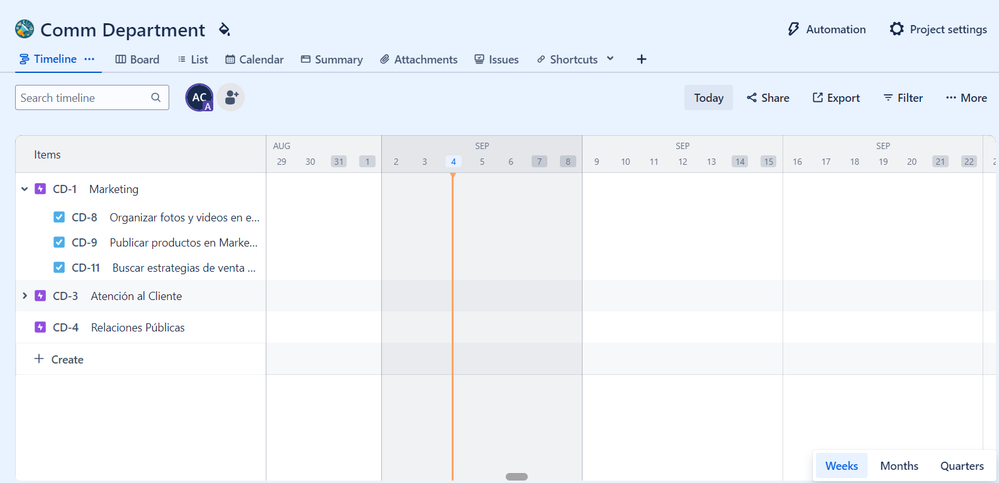Click the Automation lightning icon
The height and width of the screenshot is (483, 999).
[793, 29]
